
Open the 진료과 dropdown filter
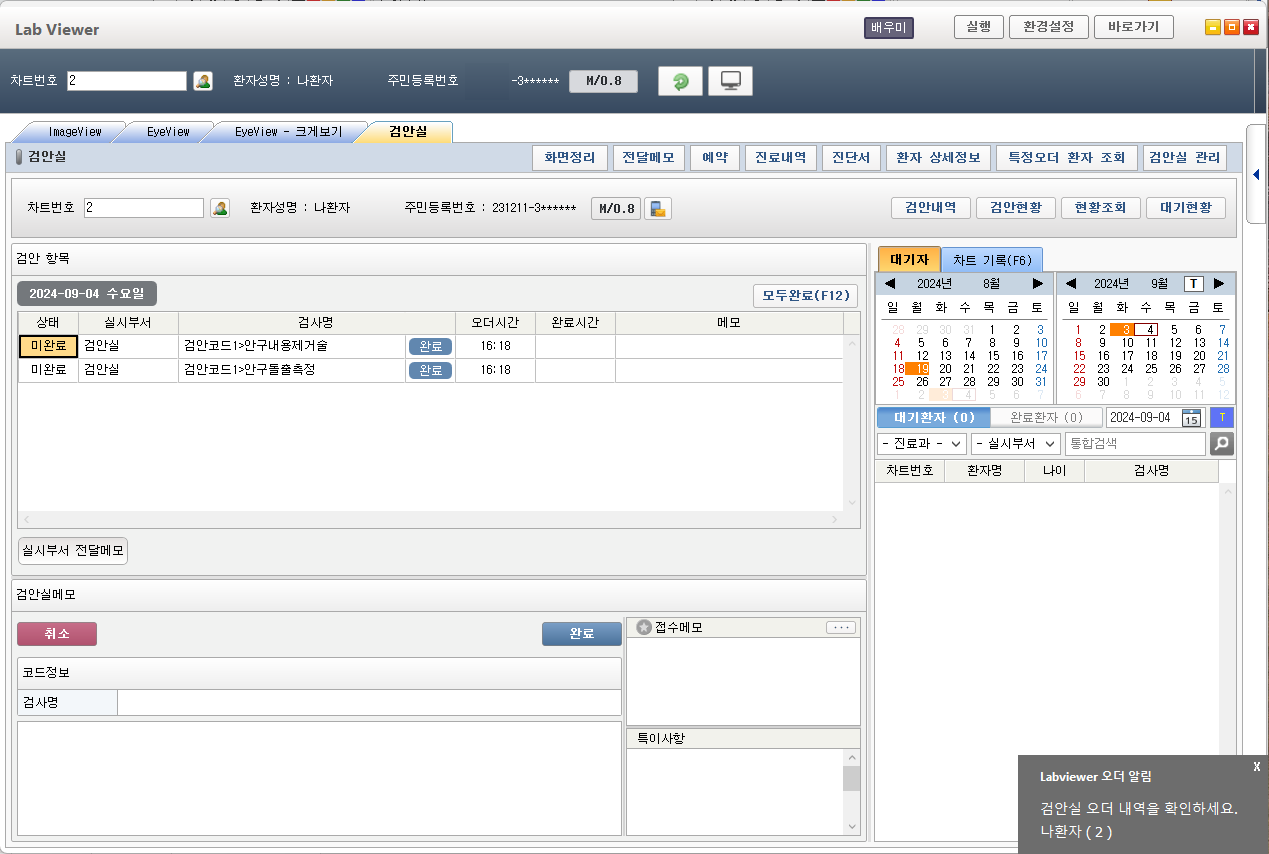[921, 443]
